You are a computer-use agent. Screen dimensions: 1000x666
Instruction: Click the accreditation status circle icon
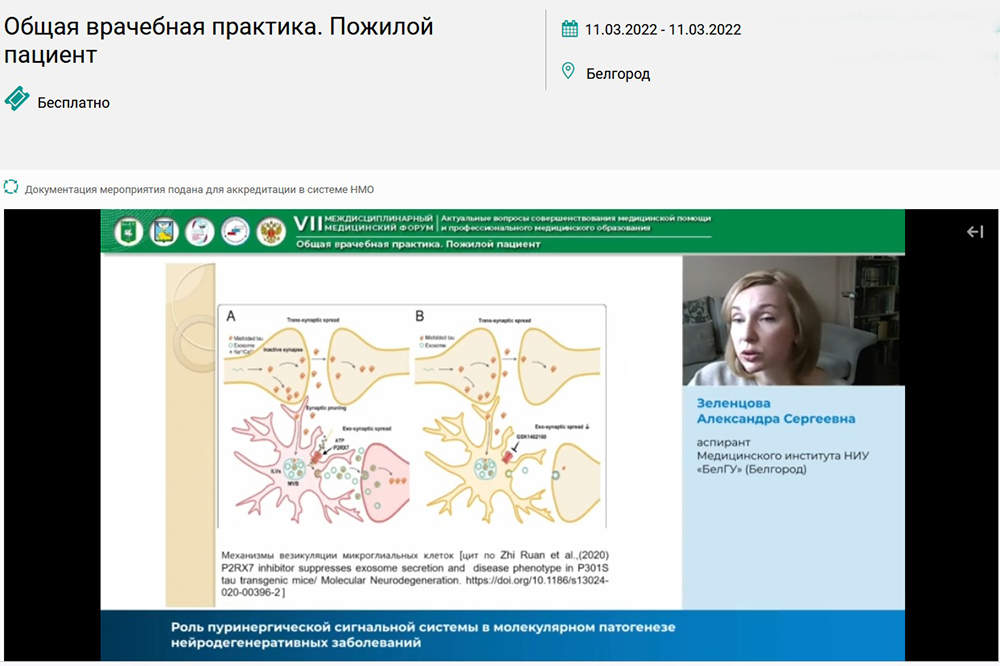[11, 186]
